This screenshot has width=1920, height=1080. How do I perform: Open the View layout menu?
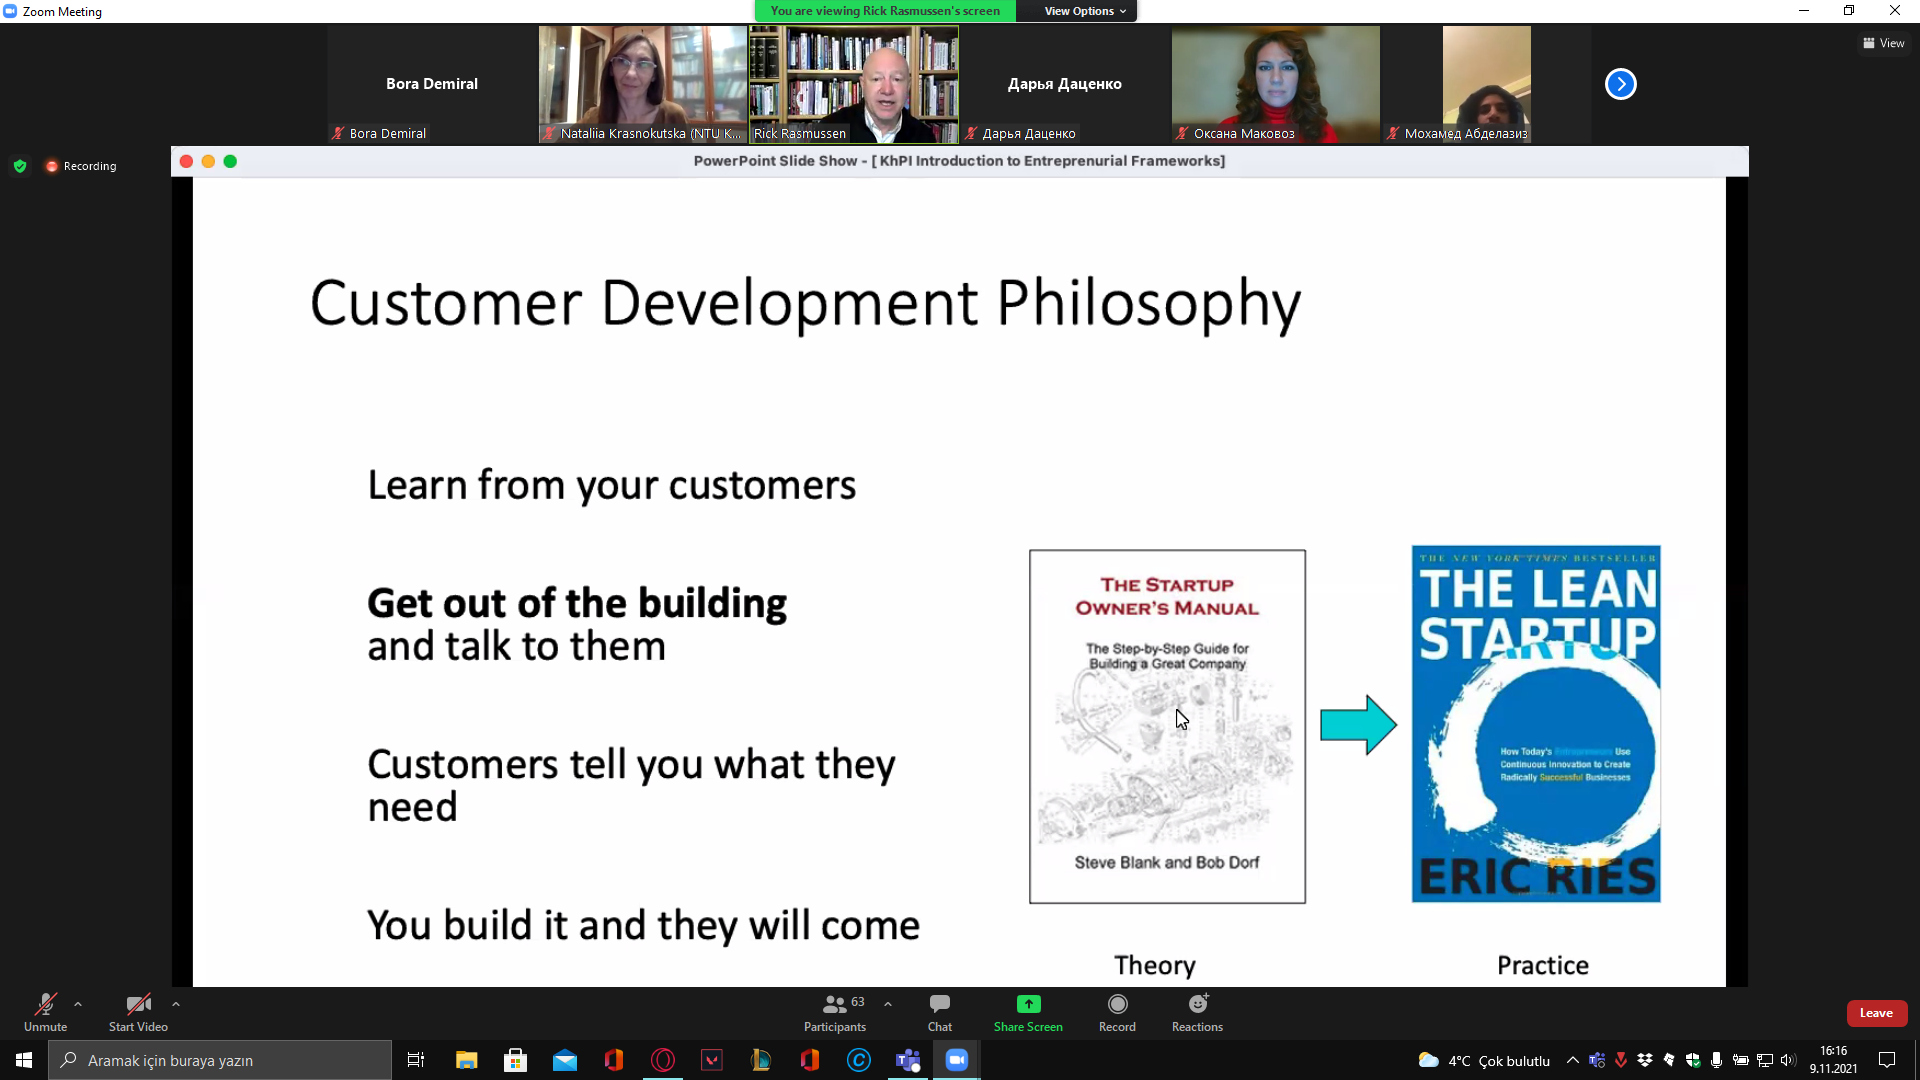coord(1884,43)
